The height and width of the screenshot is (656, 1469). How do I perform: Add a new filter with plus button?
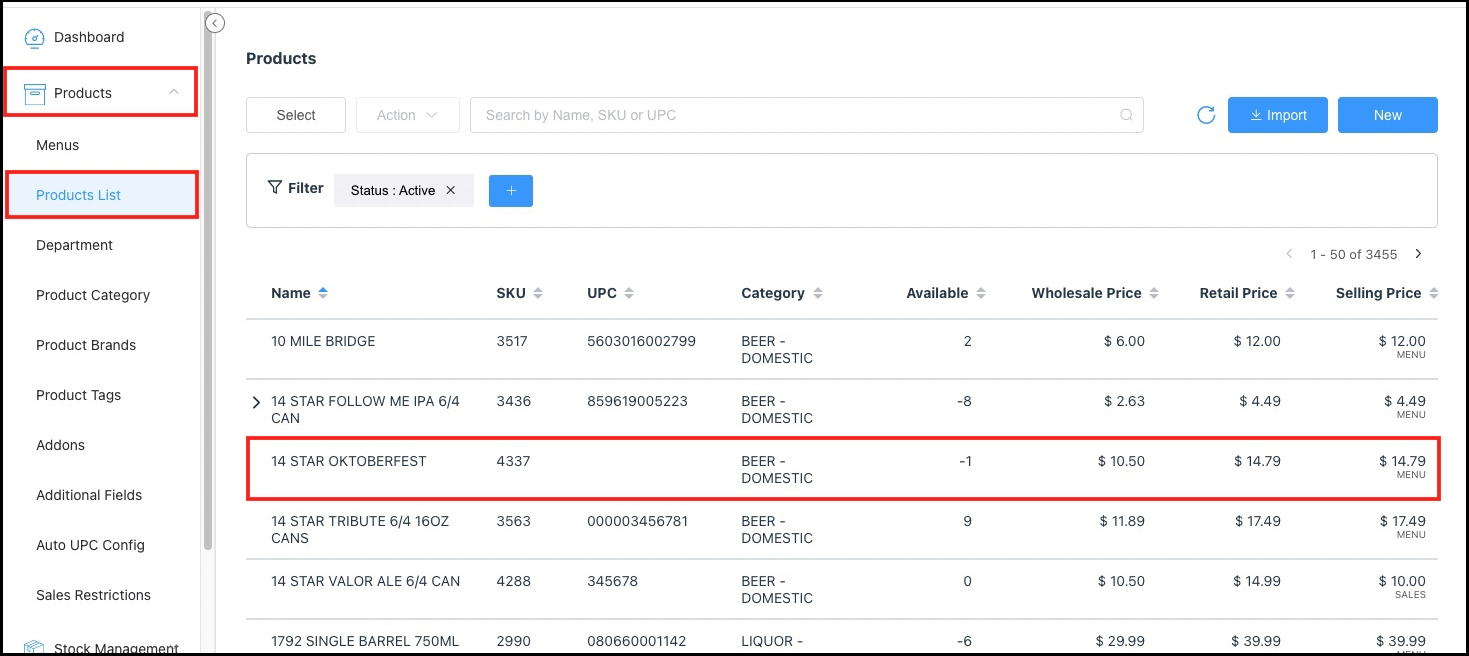tap(510, 191)
